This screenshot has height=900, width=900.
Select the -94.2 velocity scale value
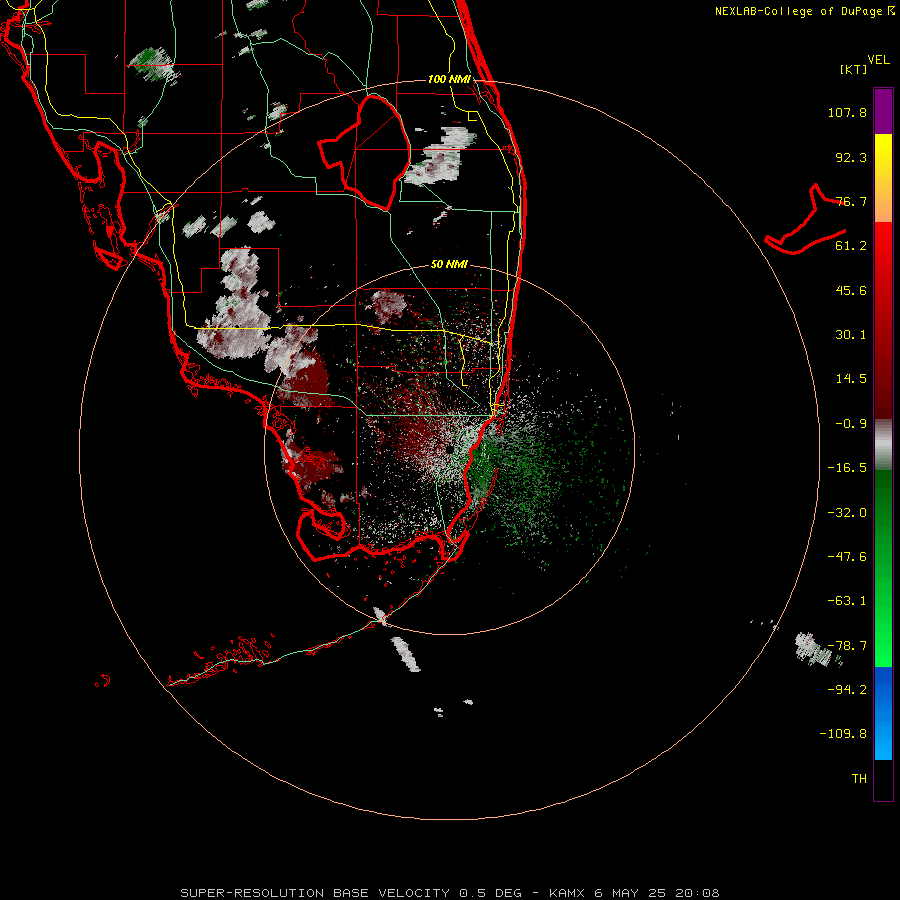coord(847,690)
